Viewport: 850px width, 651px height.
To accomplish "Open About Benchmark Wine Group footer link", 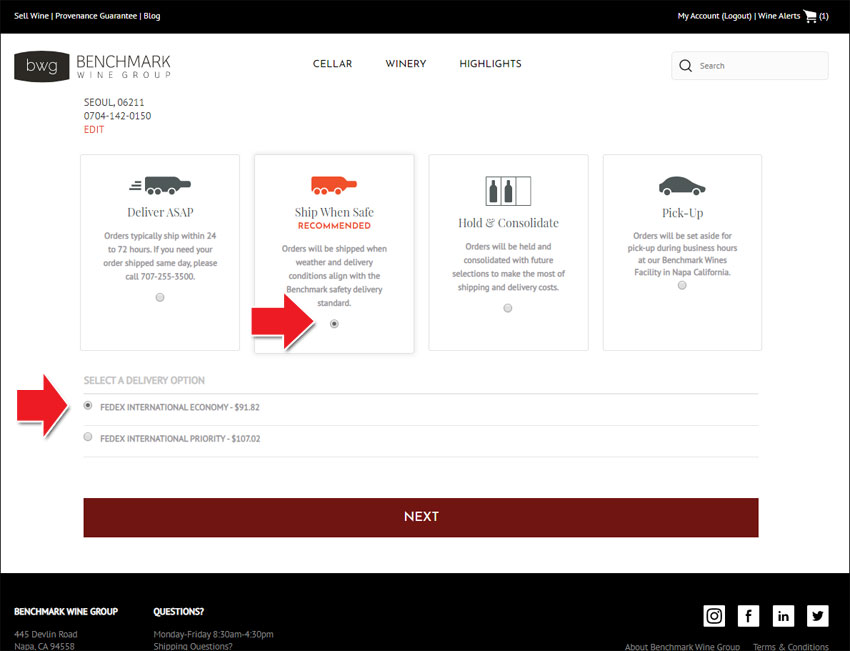I will click(682, 646).
